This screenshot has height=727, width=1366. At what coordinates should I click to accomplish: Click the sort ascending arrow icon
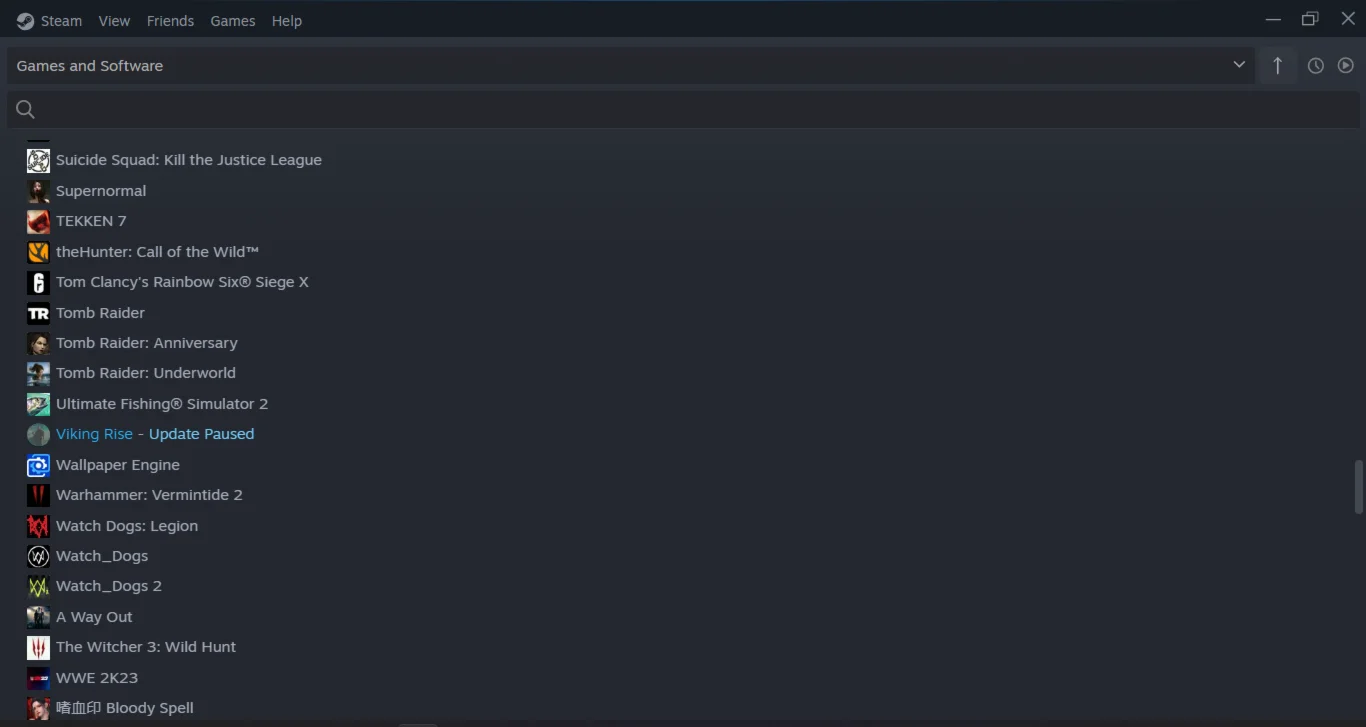[x=1277, y=66]
